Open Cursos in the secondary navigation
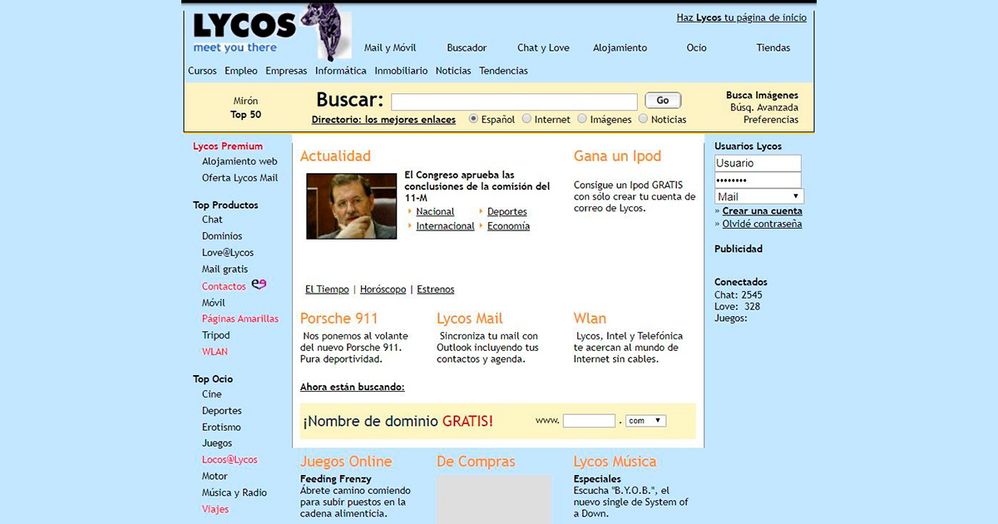 [202, 71]
